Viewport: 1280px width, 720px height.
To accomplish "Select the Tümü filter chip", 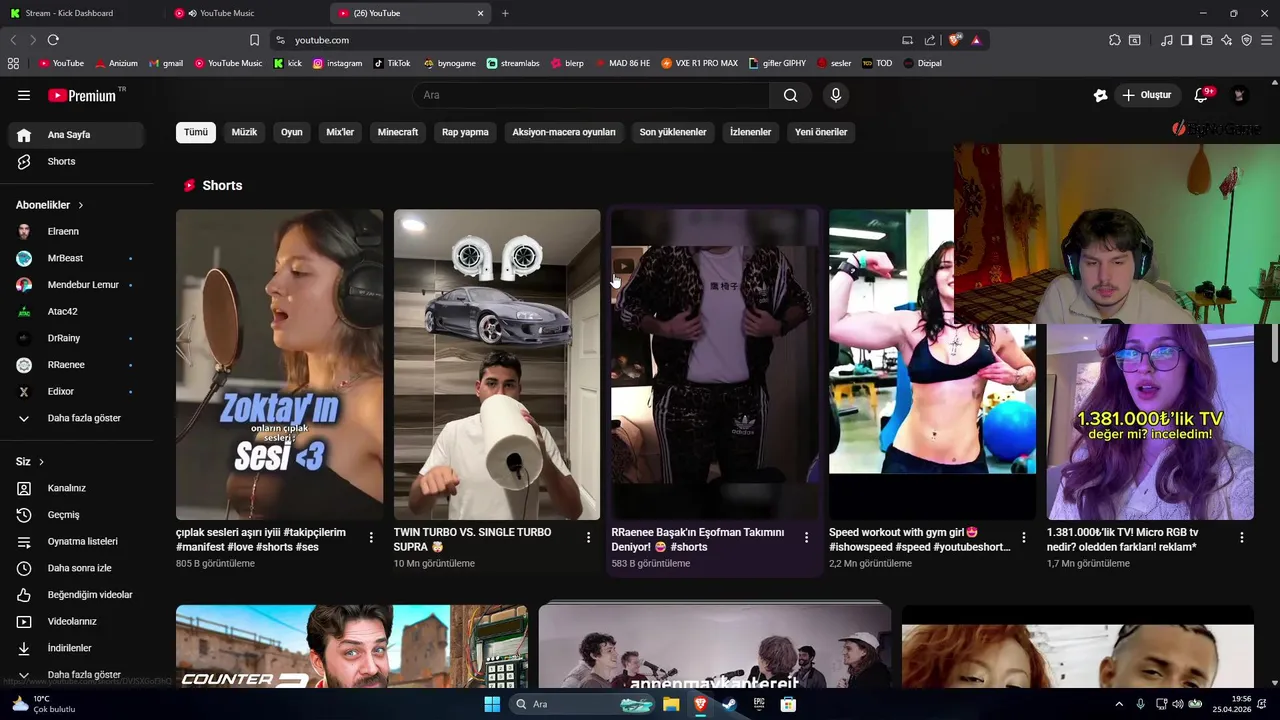I will [196, 132].
